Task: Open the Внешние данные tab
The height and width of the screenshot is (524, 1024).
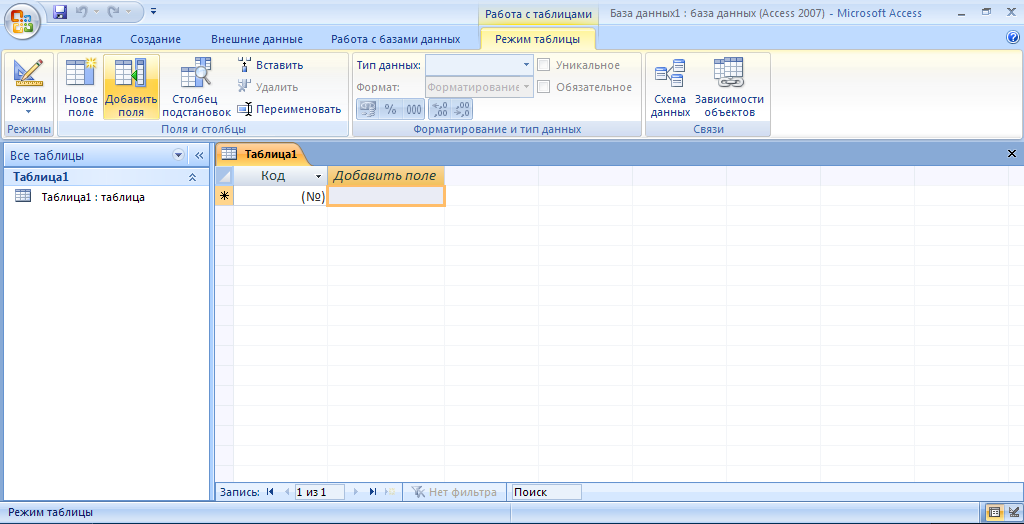Action: click(x=257, y=39)
